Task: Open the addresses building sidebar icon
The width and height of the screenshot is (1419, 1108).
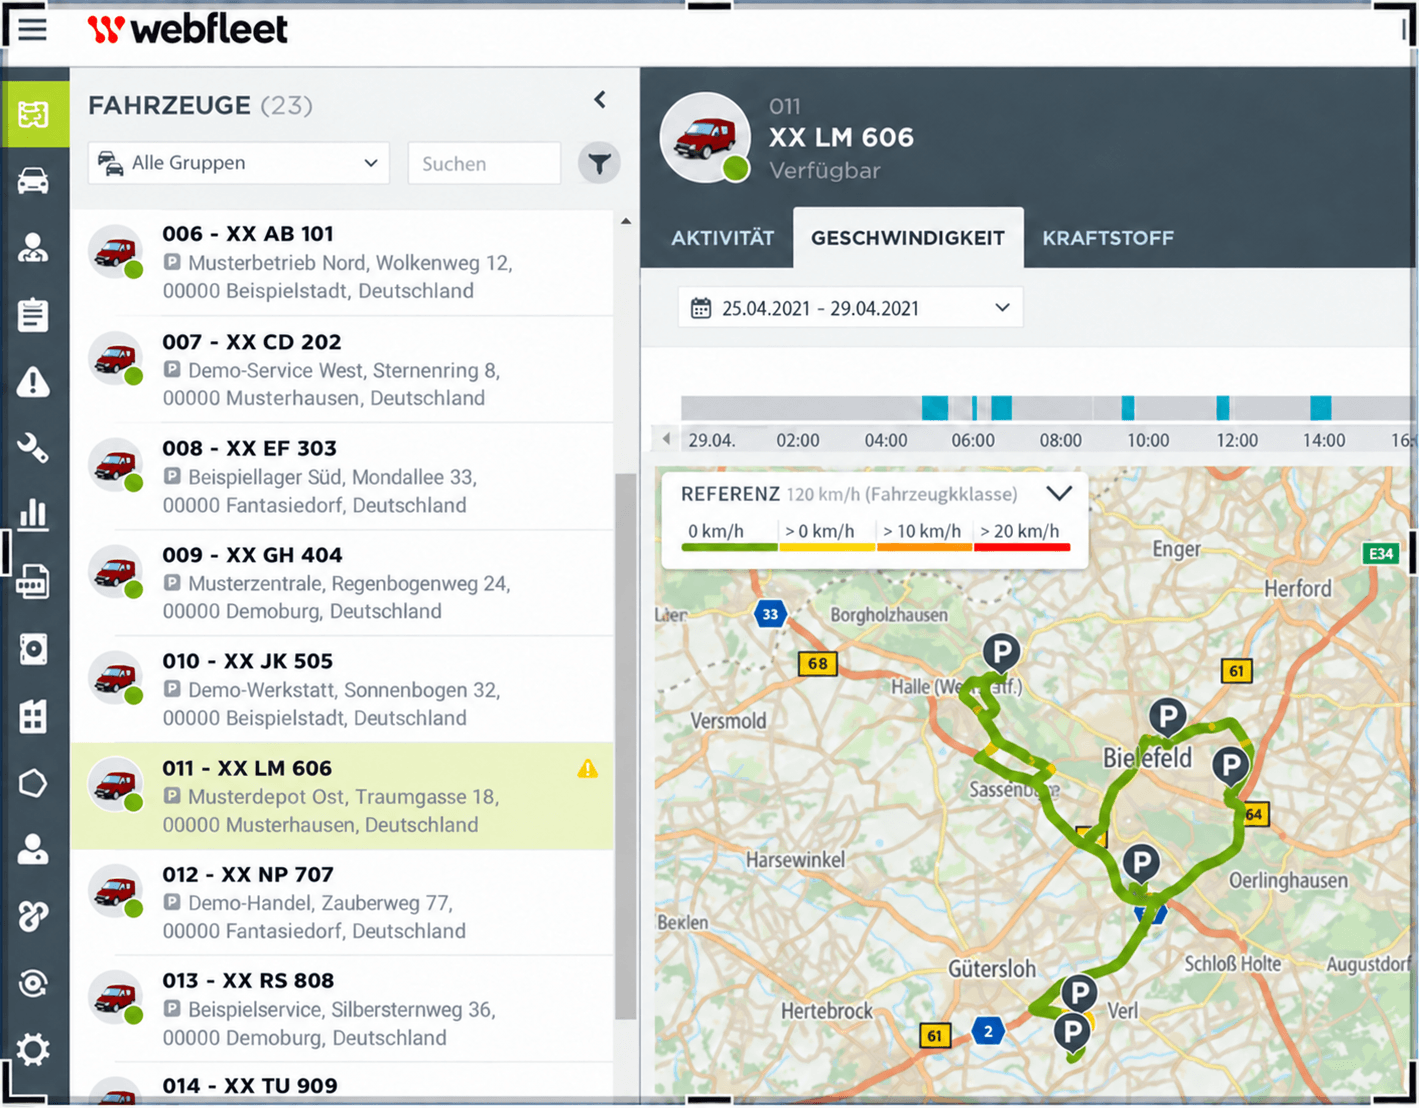Action: (34, 716)
